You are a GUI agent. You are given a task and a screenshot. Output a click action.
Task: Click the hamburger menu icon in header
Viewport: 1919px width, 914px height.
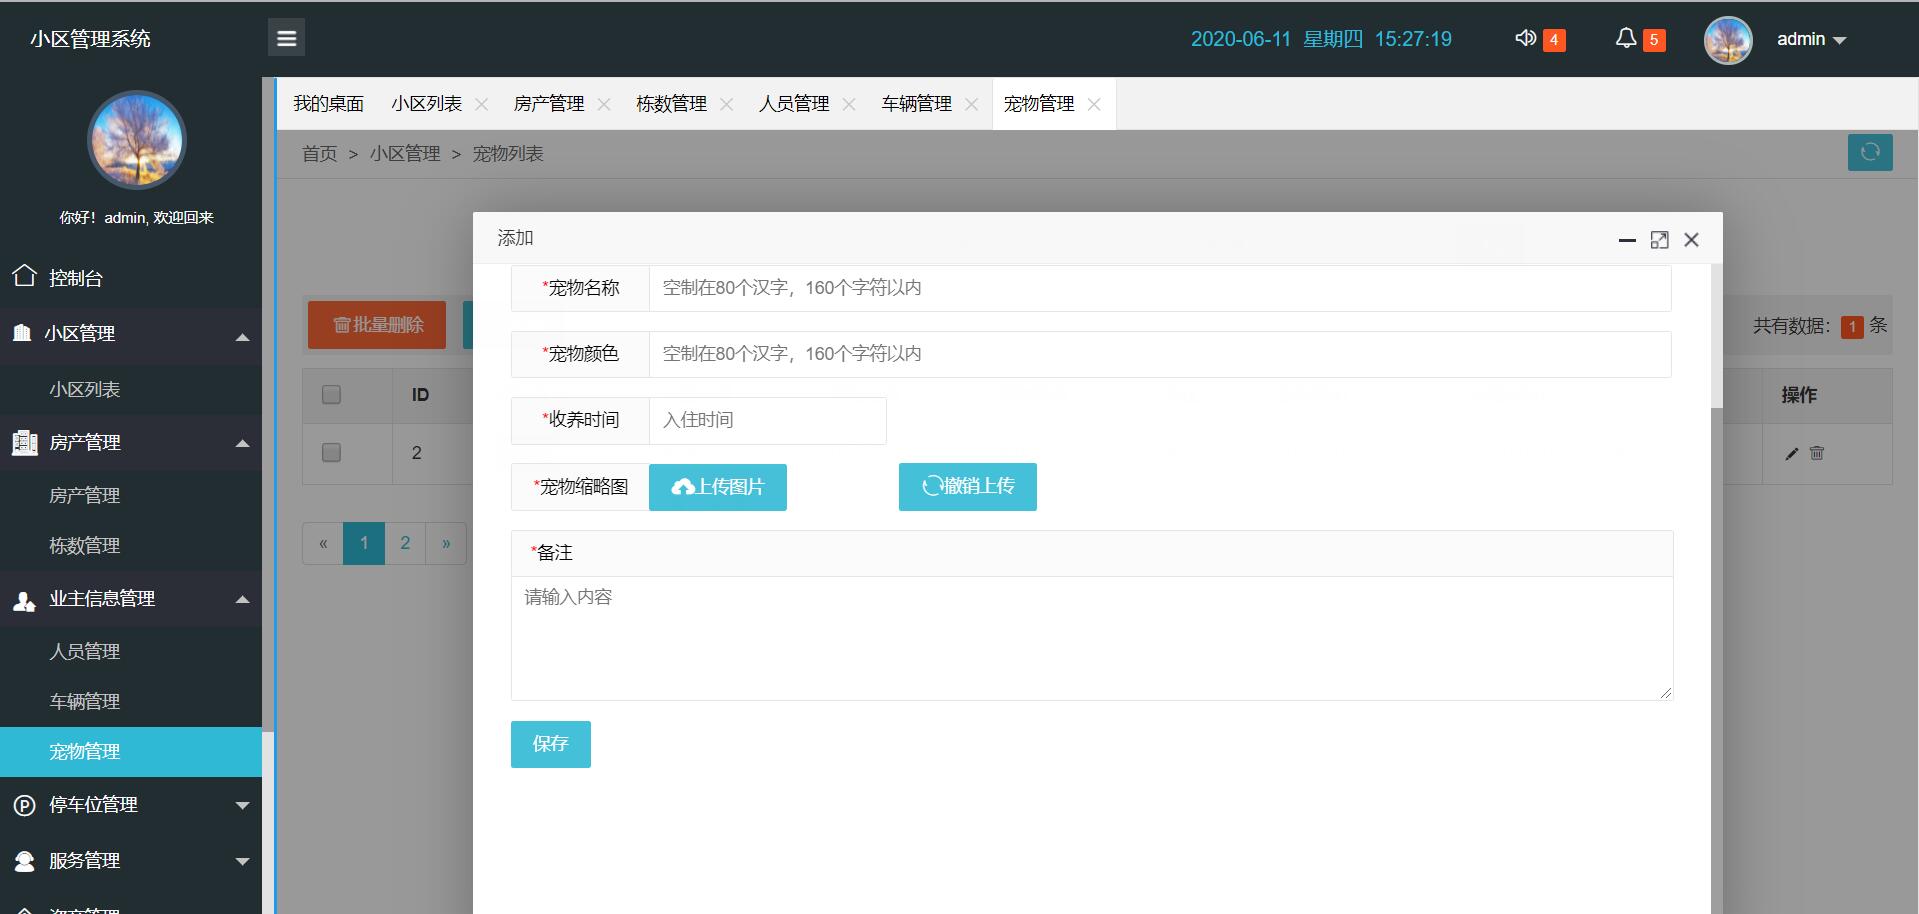click(x=286, y=38)
